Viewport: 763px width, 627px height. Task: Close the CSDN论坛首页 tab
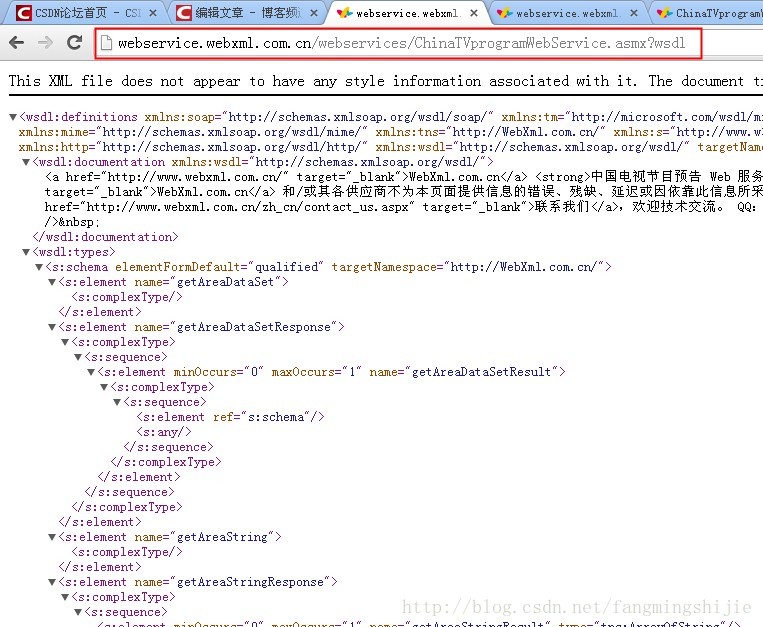point(153,13)
